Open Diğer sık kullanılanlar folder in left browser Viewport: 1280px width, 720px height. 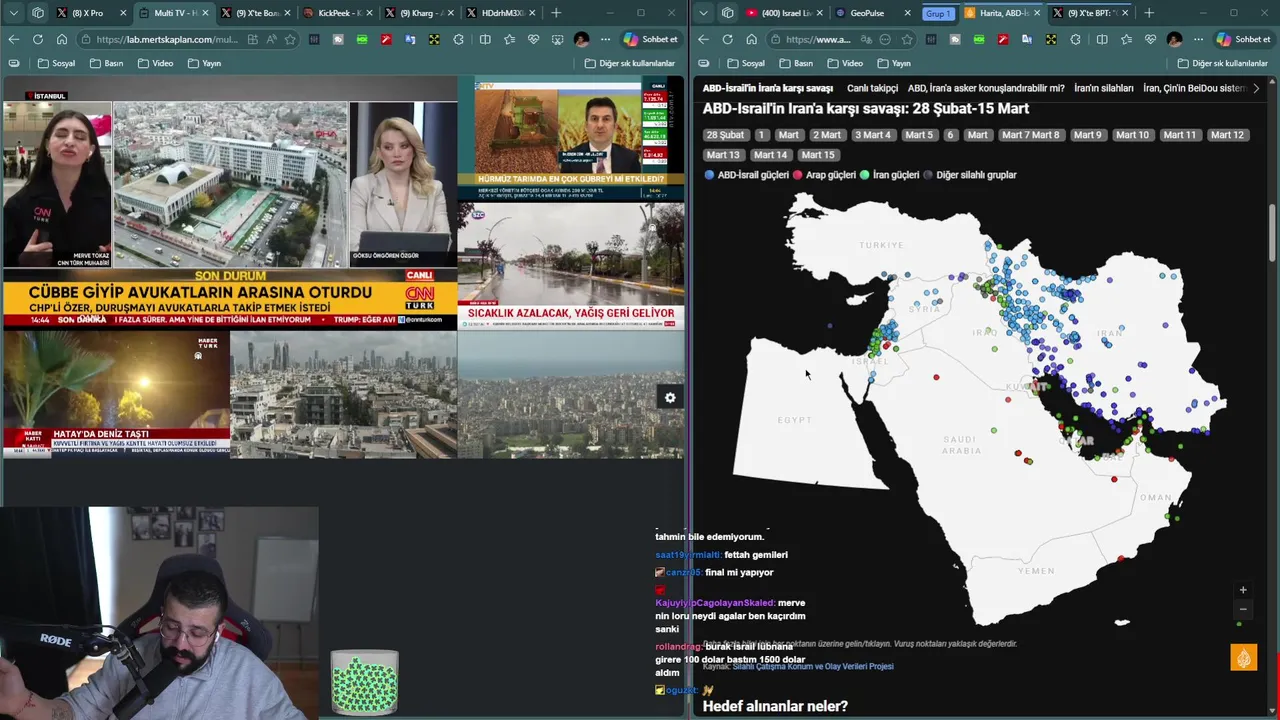(x=630, y=63)
